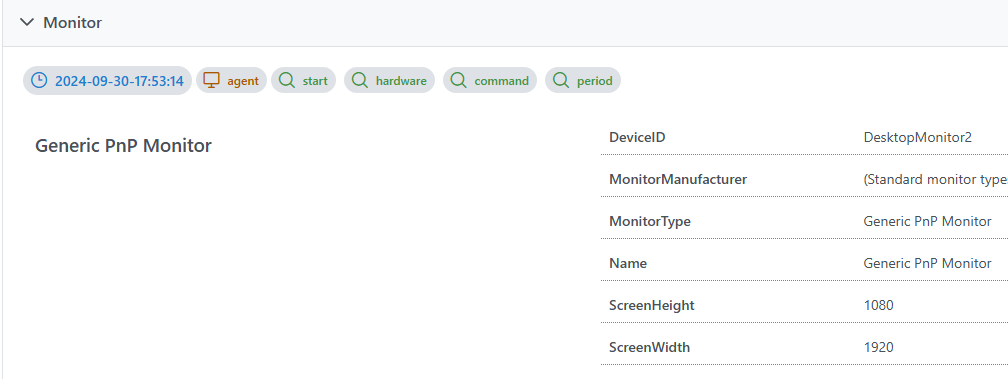Click Generic PnP Monitor value in MonitorType row
1008x379 pixels.
pyautogui.click(x=927, y=222)
